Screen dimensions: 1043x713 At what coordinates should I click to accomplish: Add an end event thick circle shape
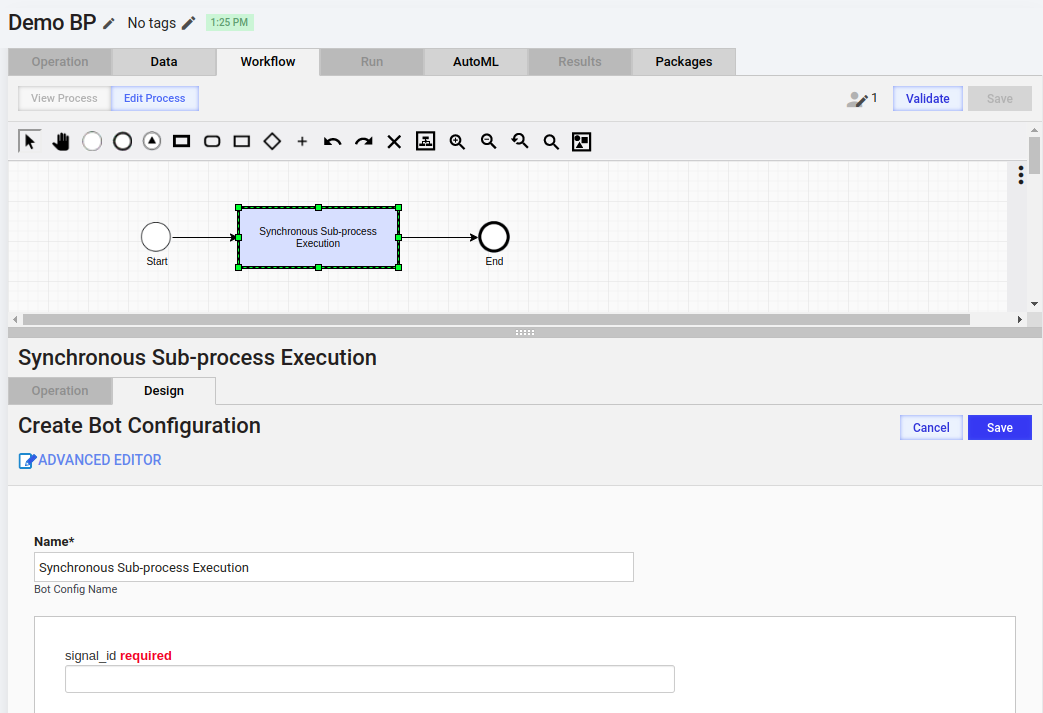[122, 141]
